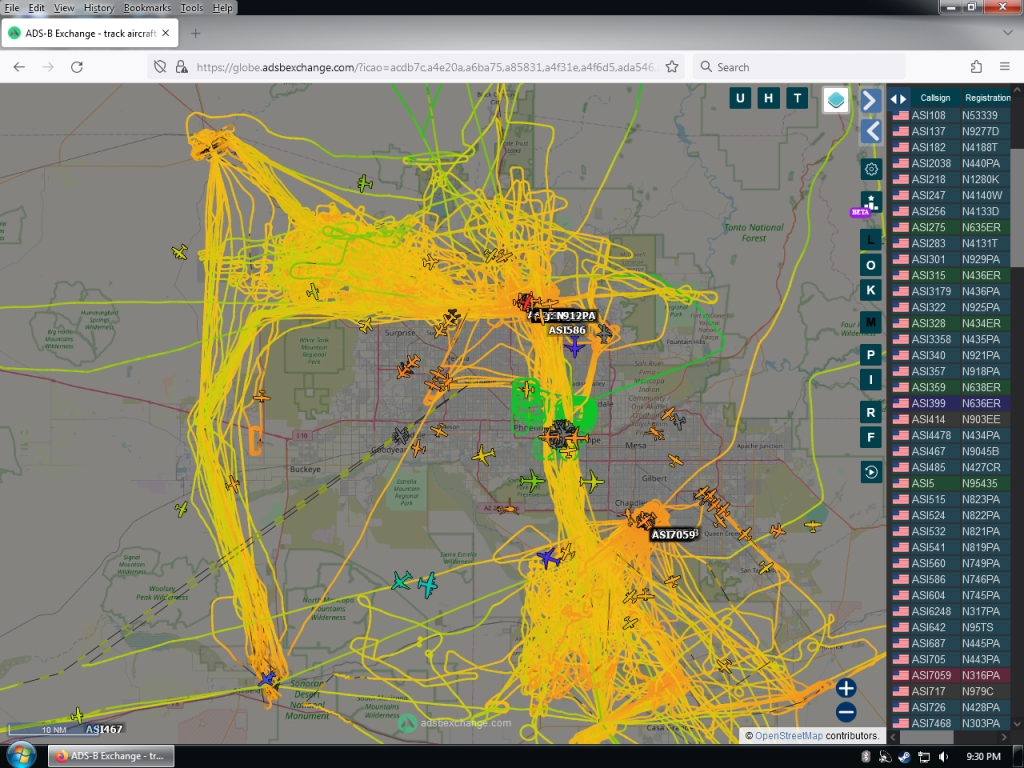Open the Windows Start button

pyautogui.click(x=20, y=756)
